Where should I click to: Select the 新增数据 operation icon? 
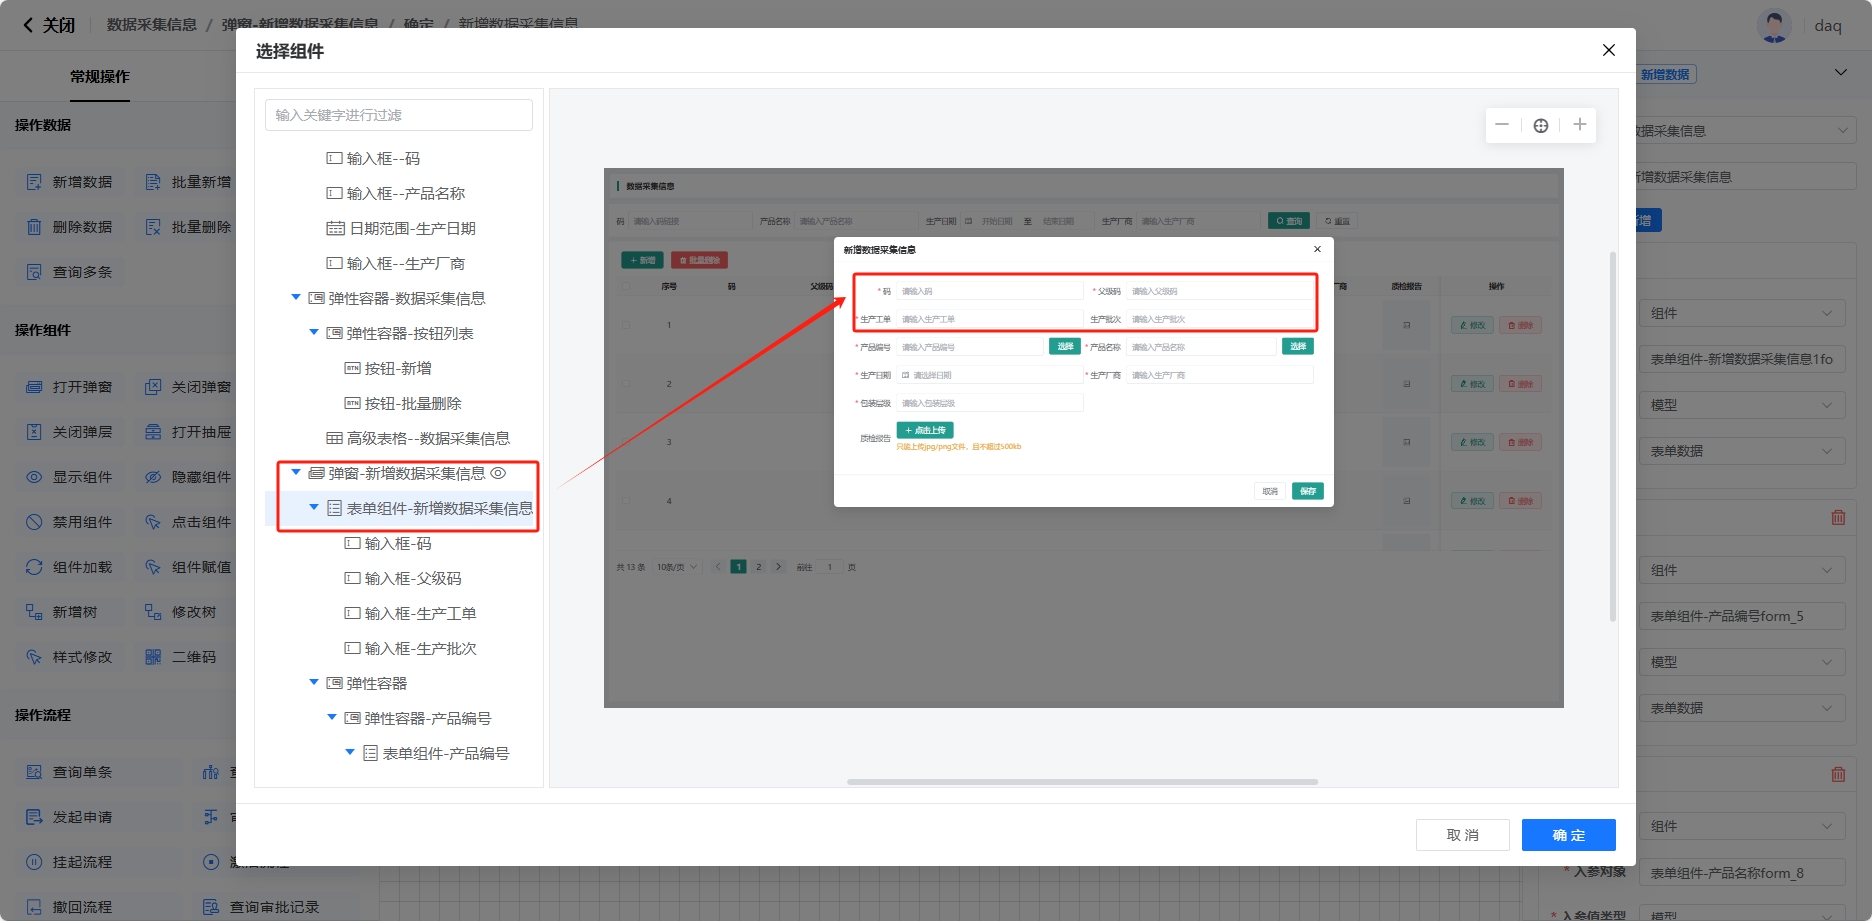pos(34,182)
